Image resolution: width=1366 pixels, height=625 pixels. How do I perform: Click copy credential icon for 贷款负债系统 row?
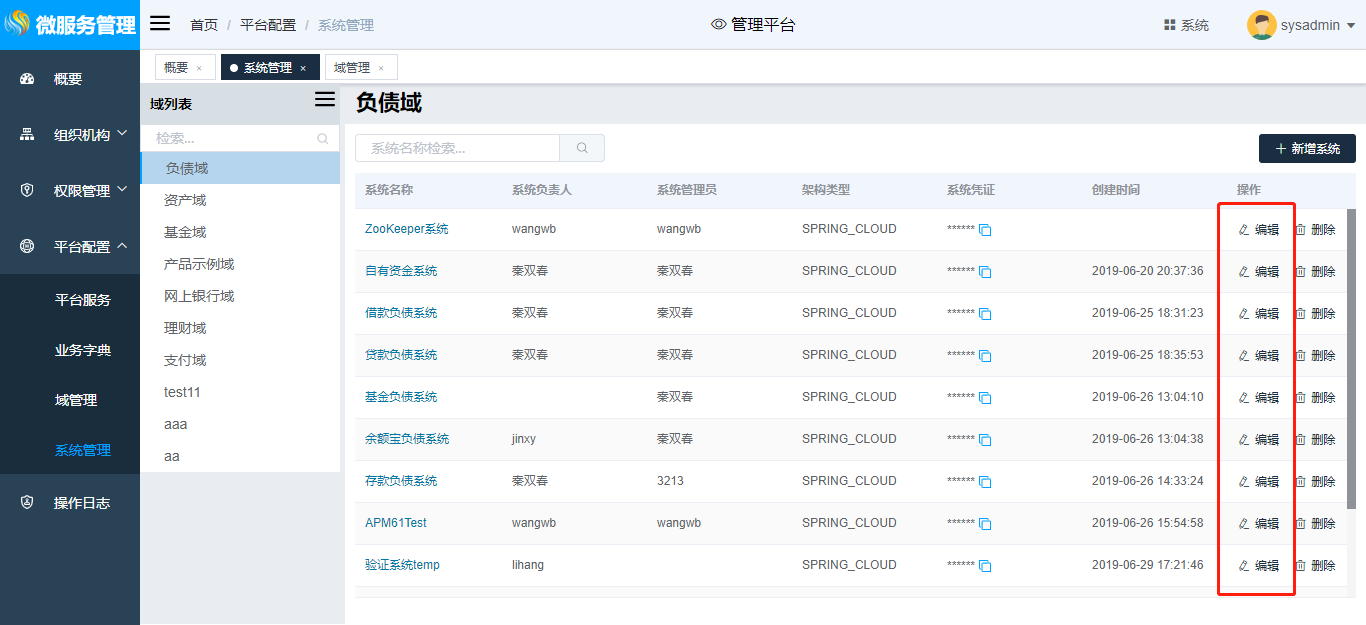click(x=985, y=356)
